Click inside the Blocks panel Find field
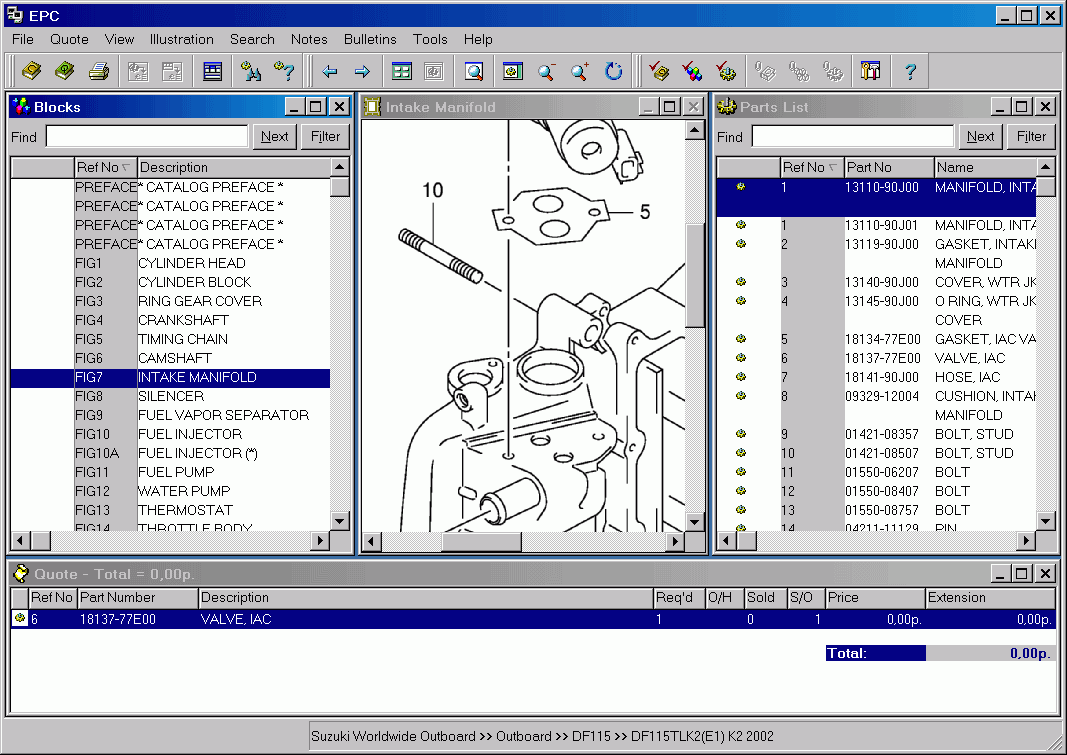 147,136
